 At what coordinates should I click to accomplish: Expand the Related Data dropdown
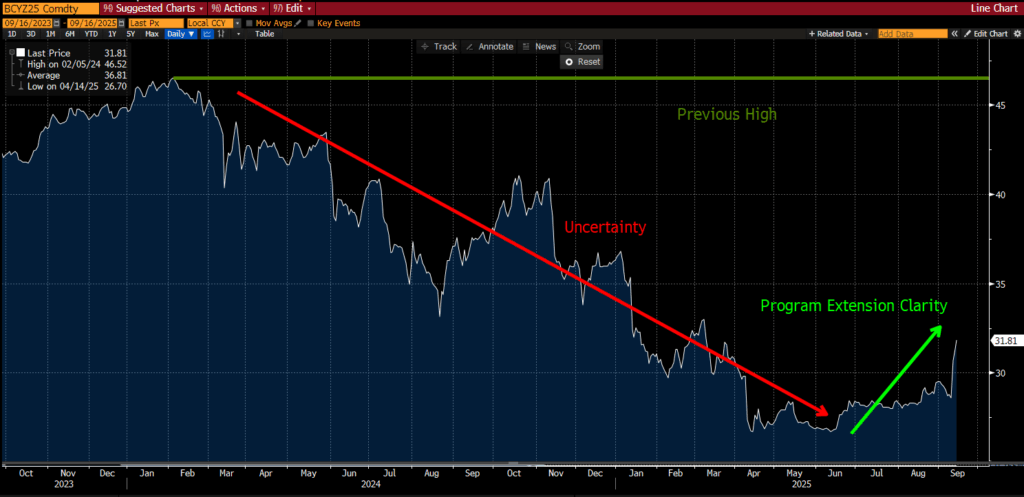(x=840, y=33)
